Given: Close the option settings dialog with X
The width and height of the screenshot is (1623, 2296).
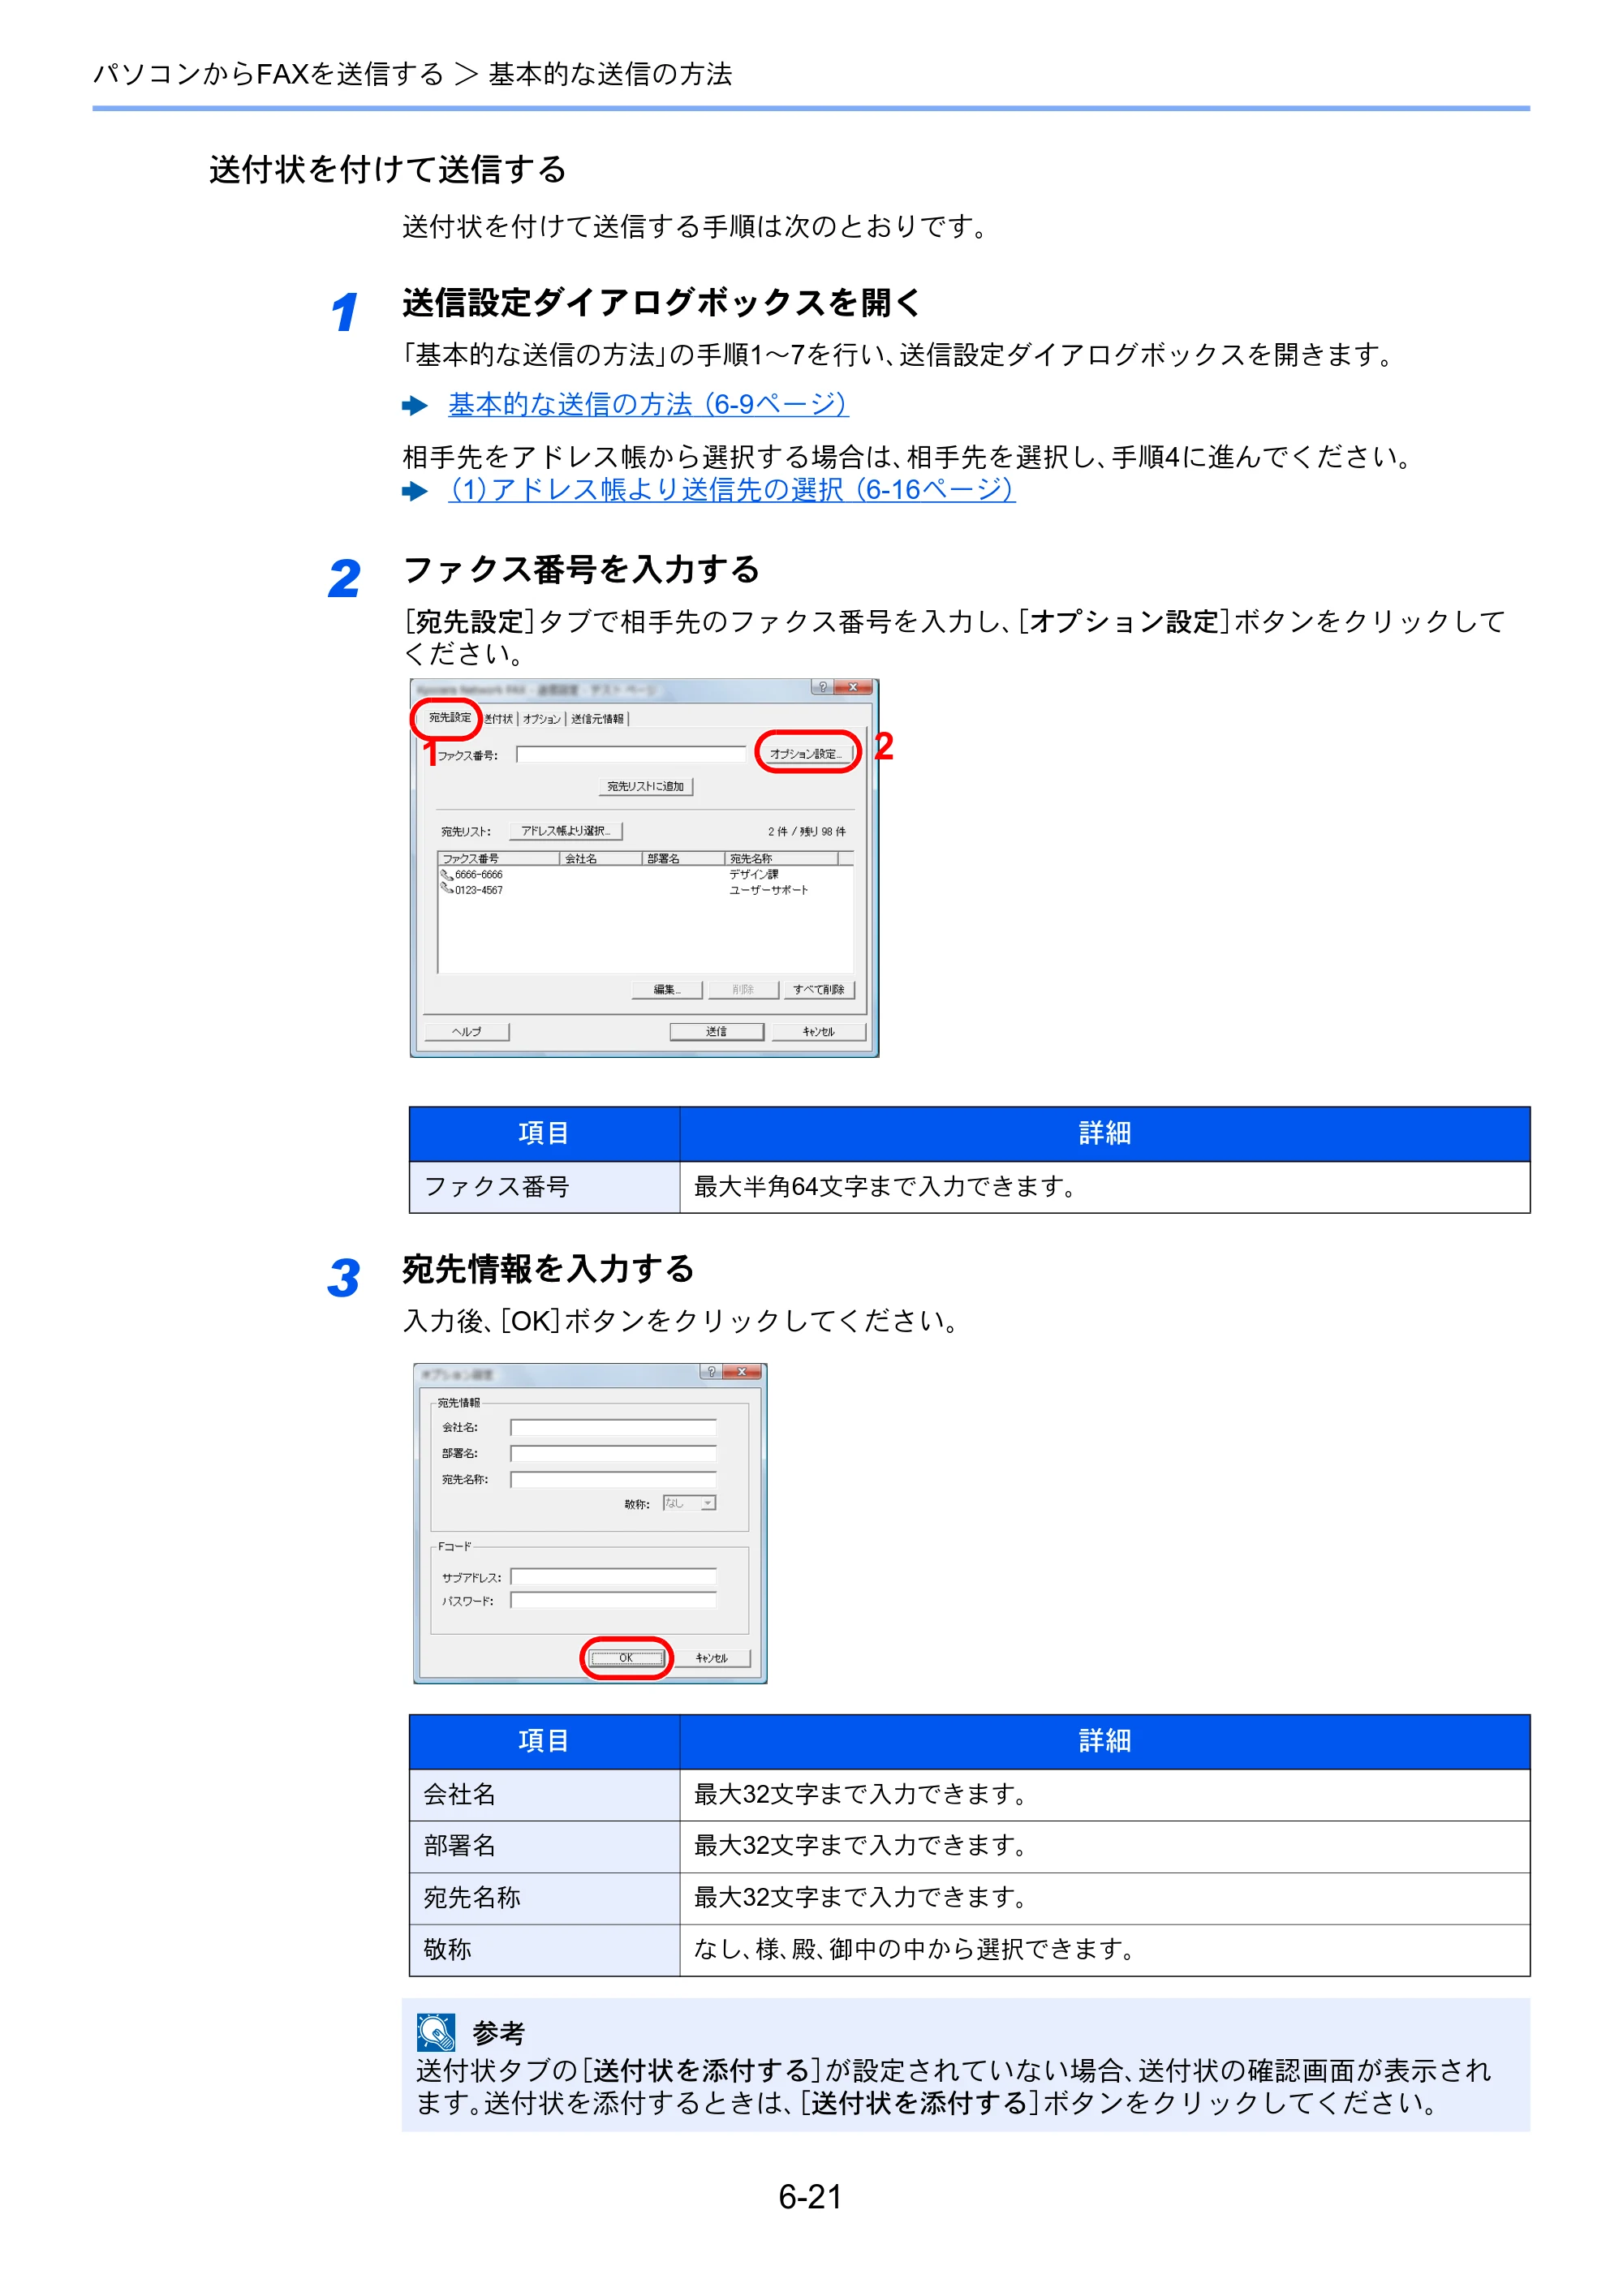Looking at the screenshot, I should (742, 1371).
